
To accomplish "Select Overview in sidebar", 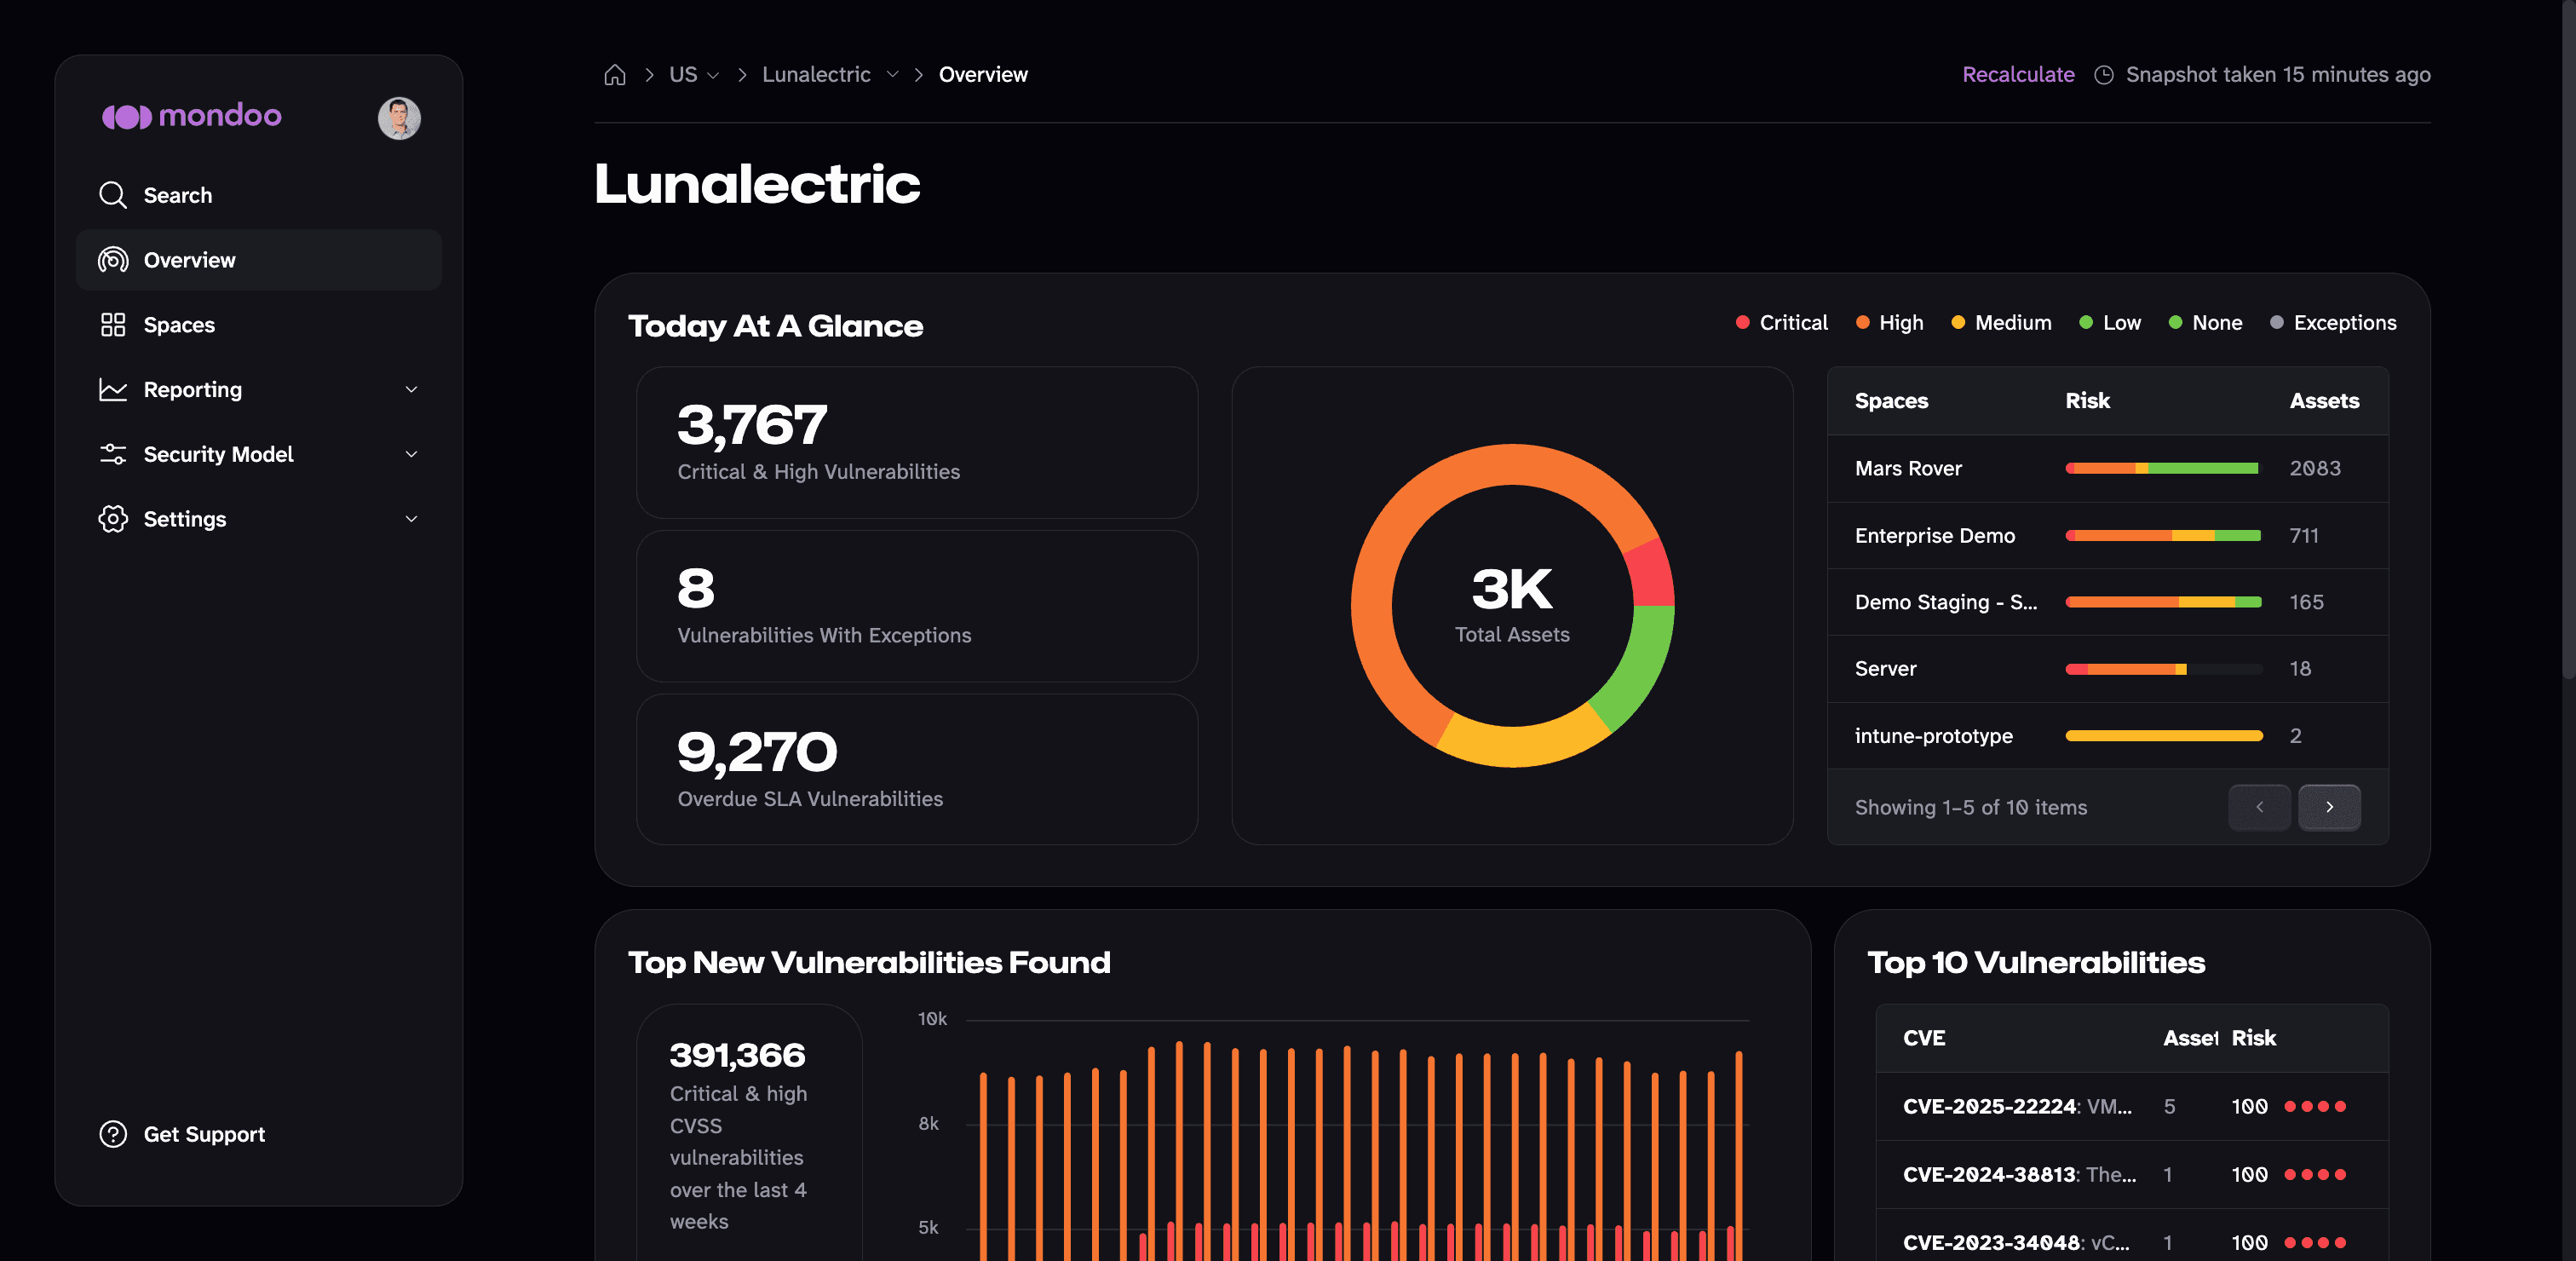I will click(x=258, y=260).
